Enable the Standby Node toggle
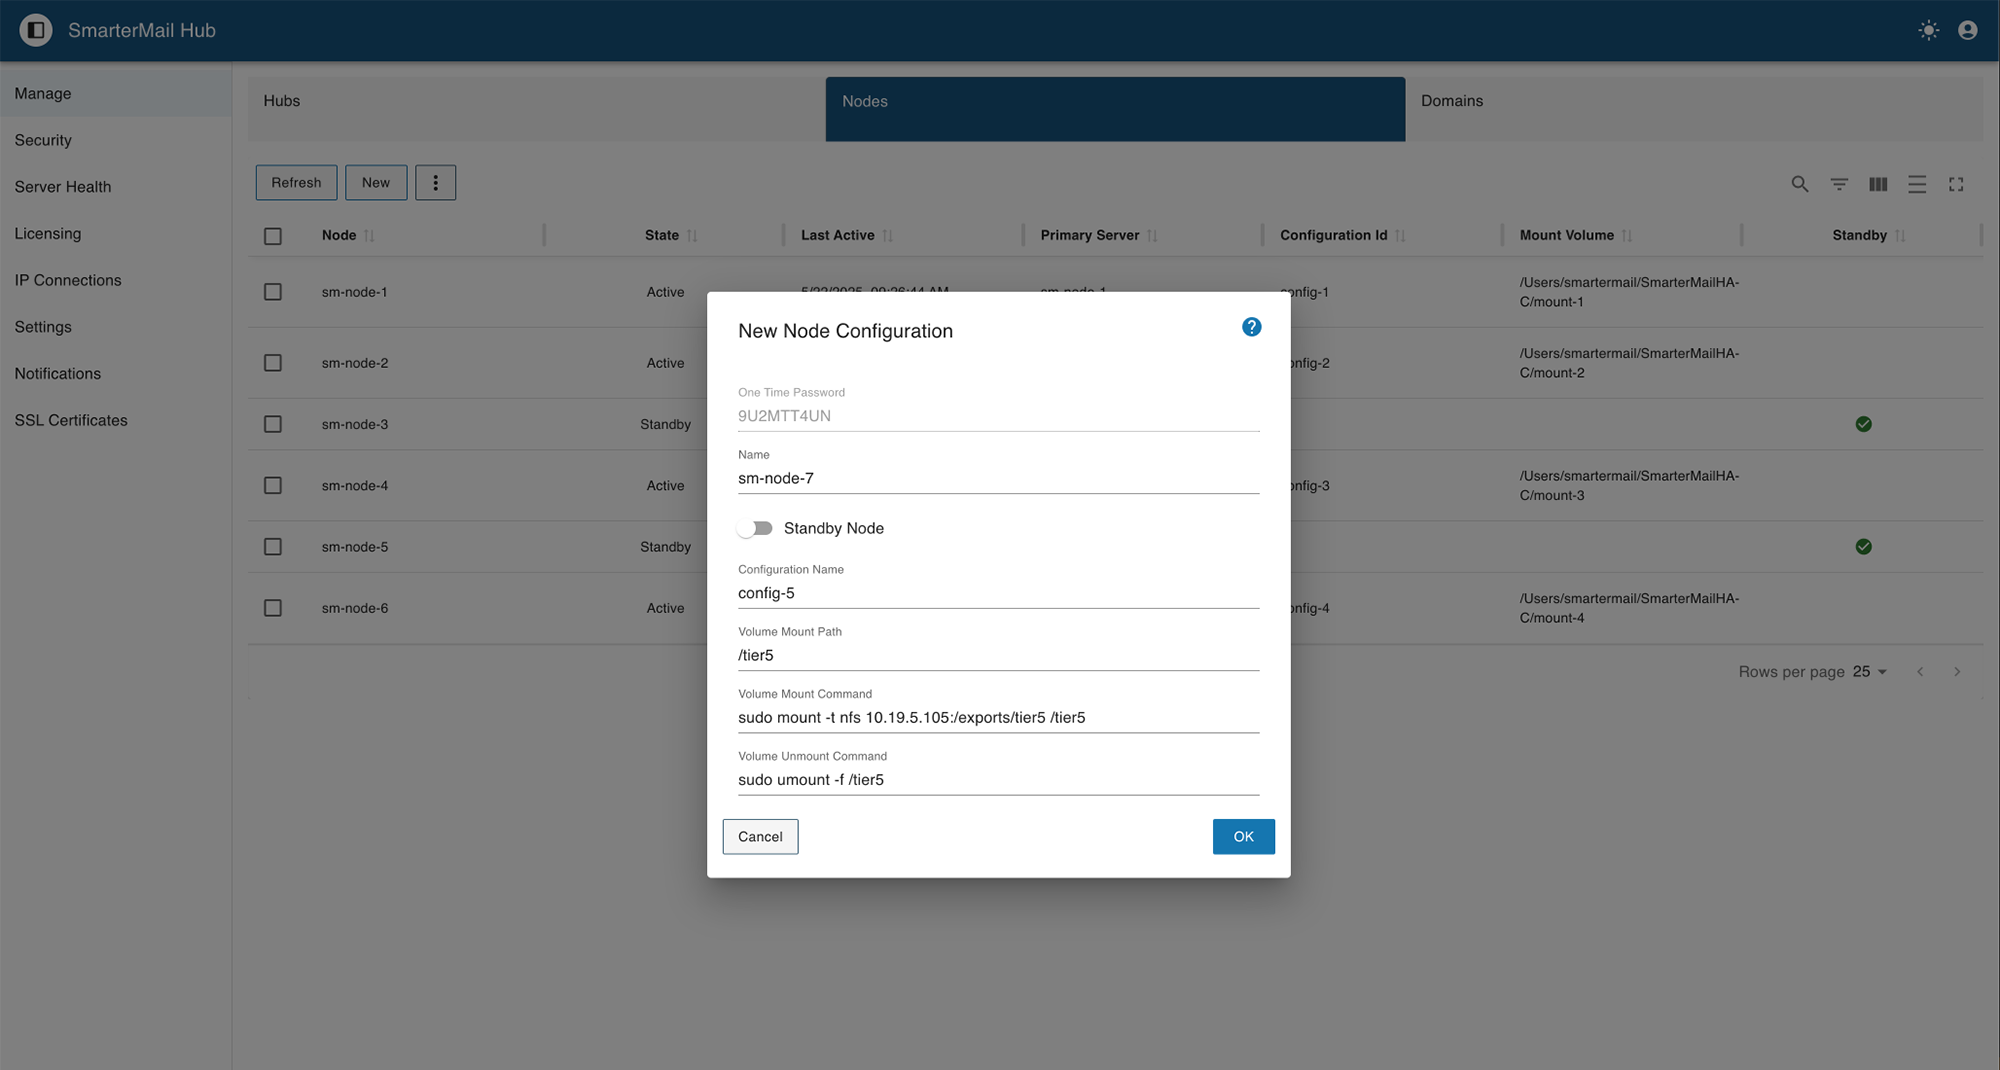The height and width of the screenshot is (1070, 2000). tap(756, 528)
